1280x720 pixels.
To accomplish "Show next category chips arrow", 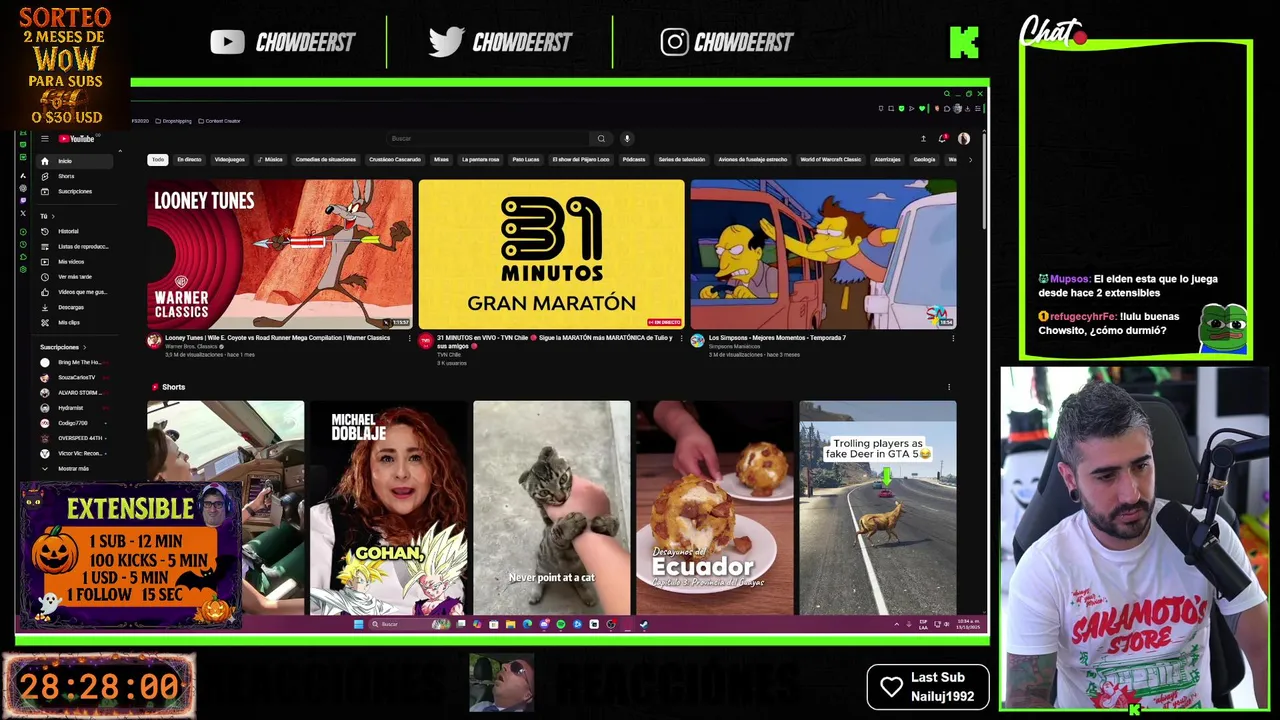I will [x=969, y=159].
